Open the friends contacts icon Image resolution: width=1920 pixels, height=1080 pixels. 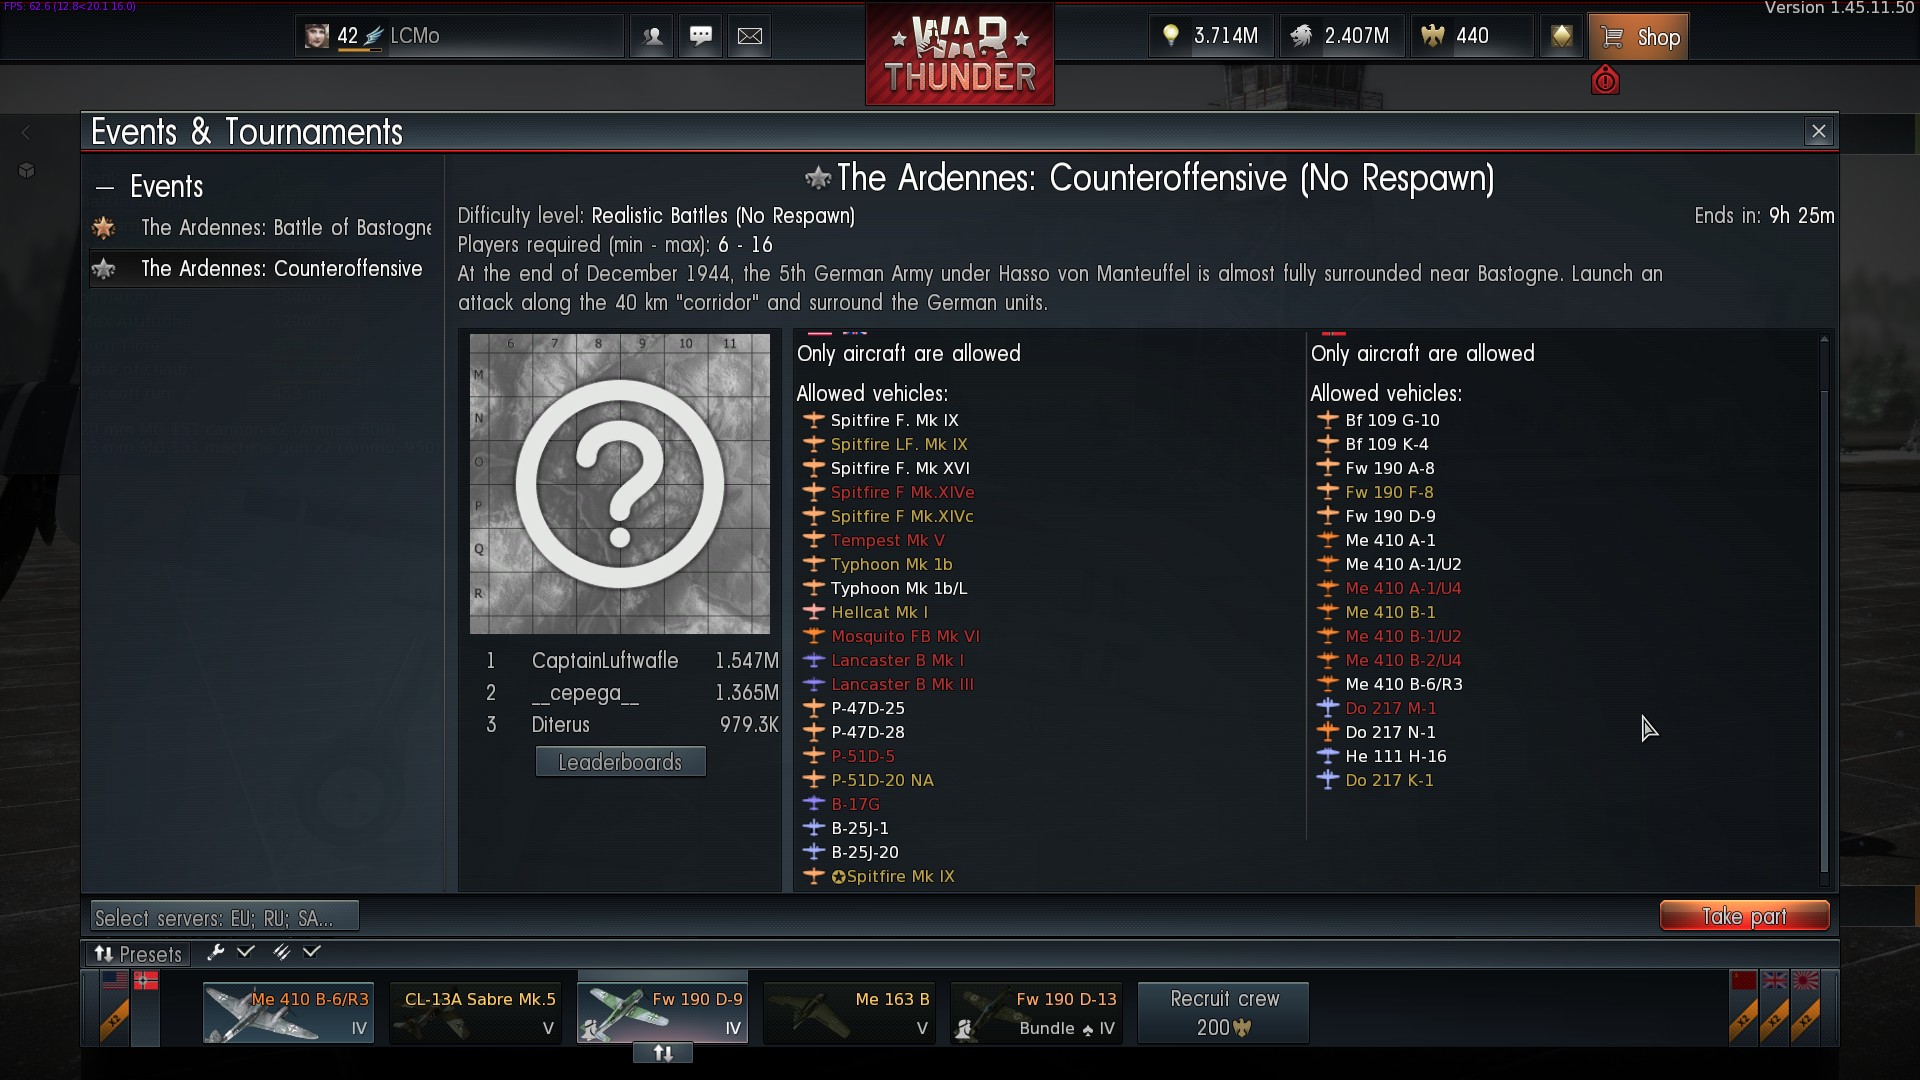click(x=652, y=37)
